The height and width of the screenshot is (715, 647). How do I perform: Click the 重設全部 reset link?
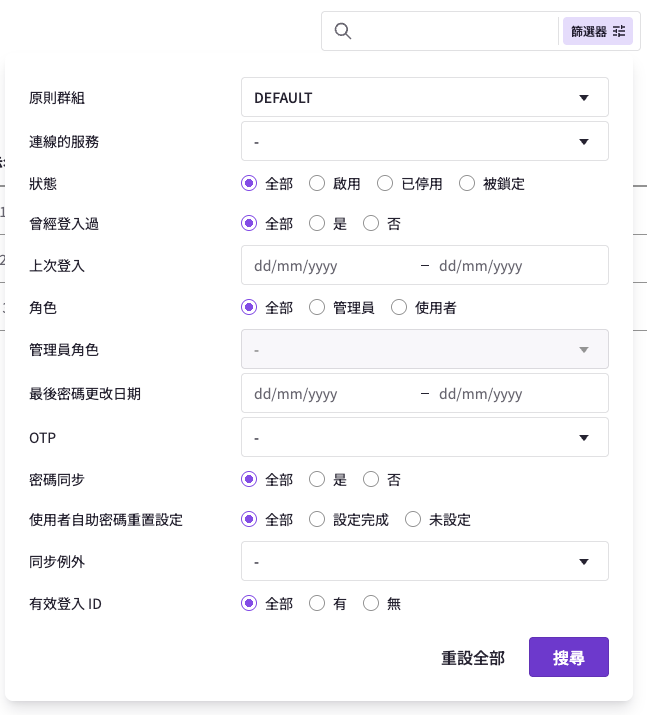tap(473, 658)
